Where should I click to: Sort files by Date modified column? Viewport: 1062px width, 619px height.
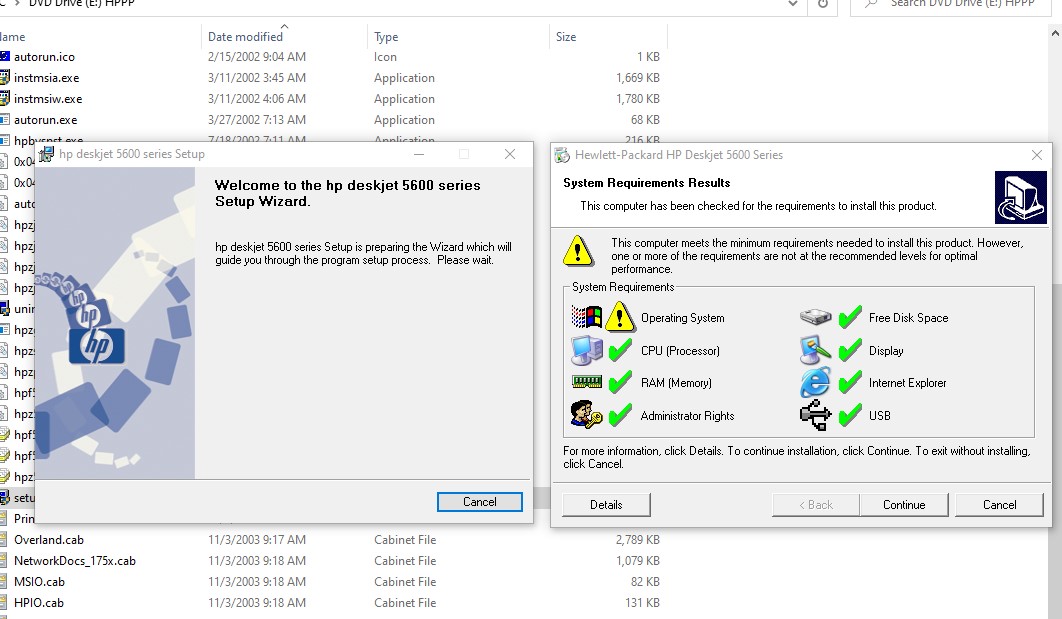[245, 37]
